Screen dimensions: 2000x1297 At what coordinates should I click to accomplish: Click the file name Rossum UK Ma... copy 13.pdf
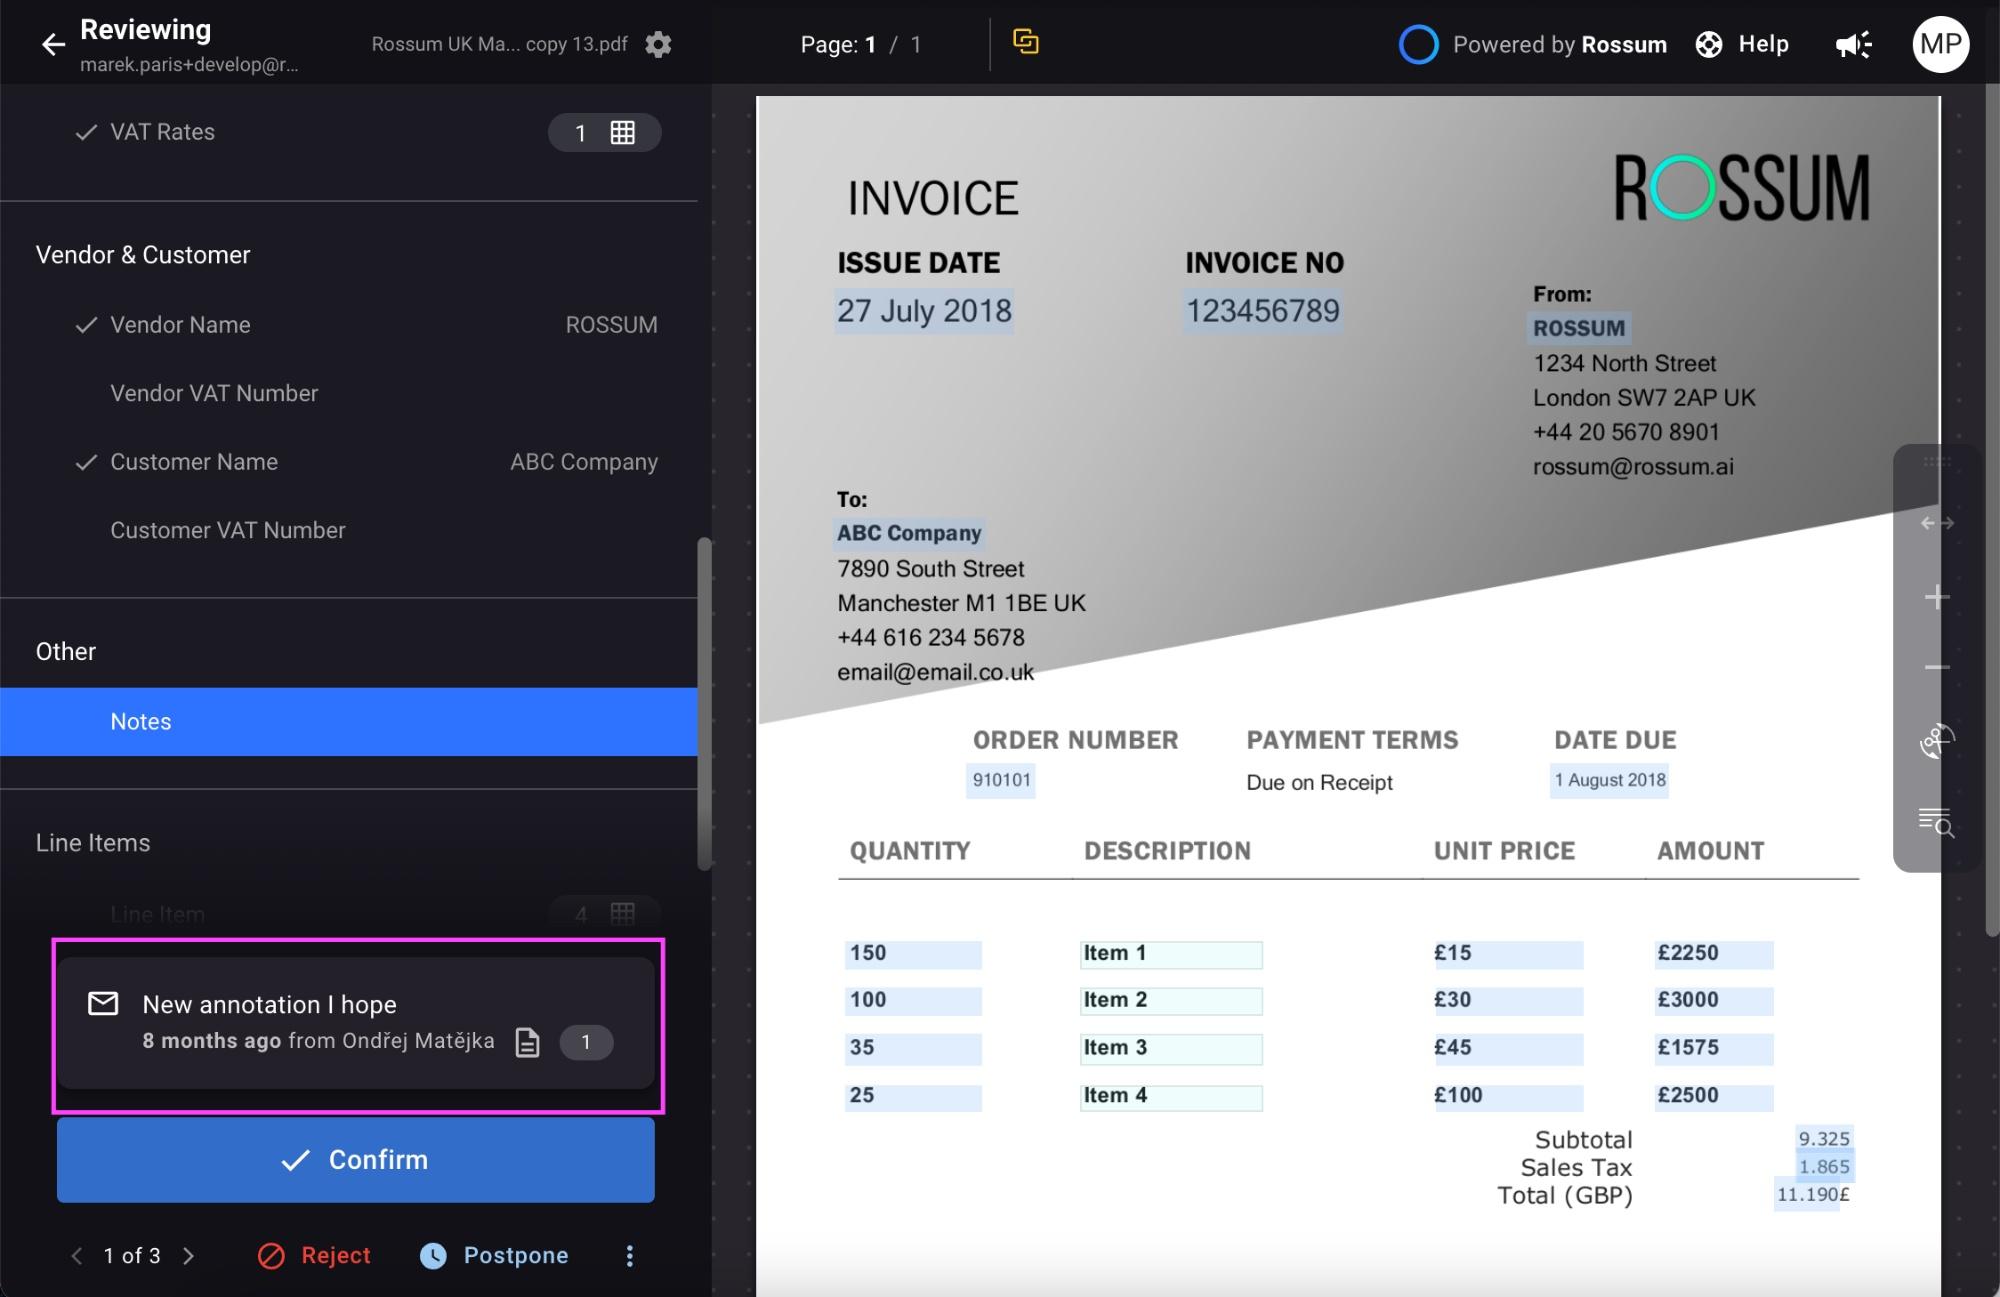[x=499, y=44]
